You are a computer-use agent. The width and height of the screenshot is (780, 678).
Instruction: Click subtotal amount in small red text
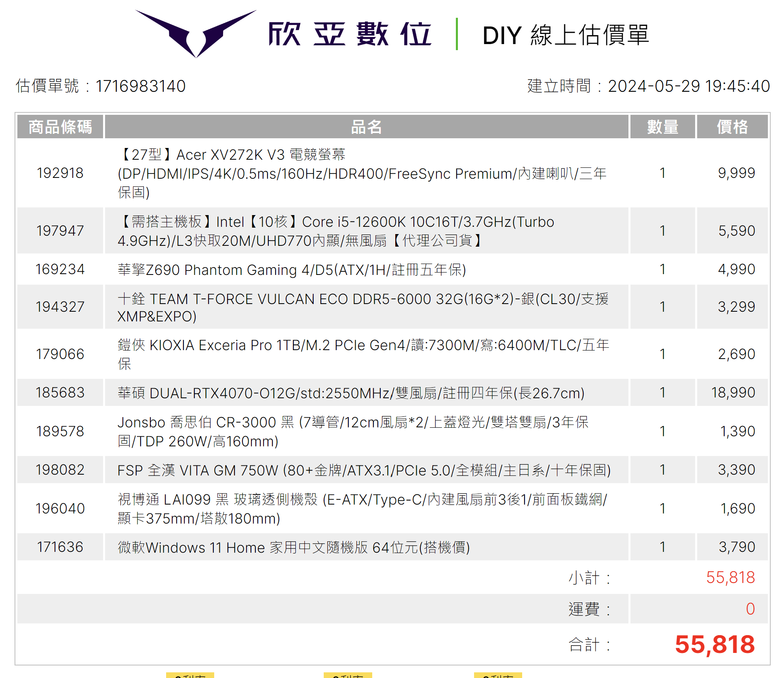pos(730,578)
